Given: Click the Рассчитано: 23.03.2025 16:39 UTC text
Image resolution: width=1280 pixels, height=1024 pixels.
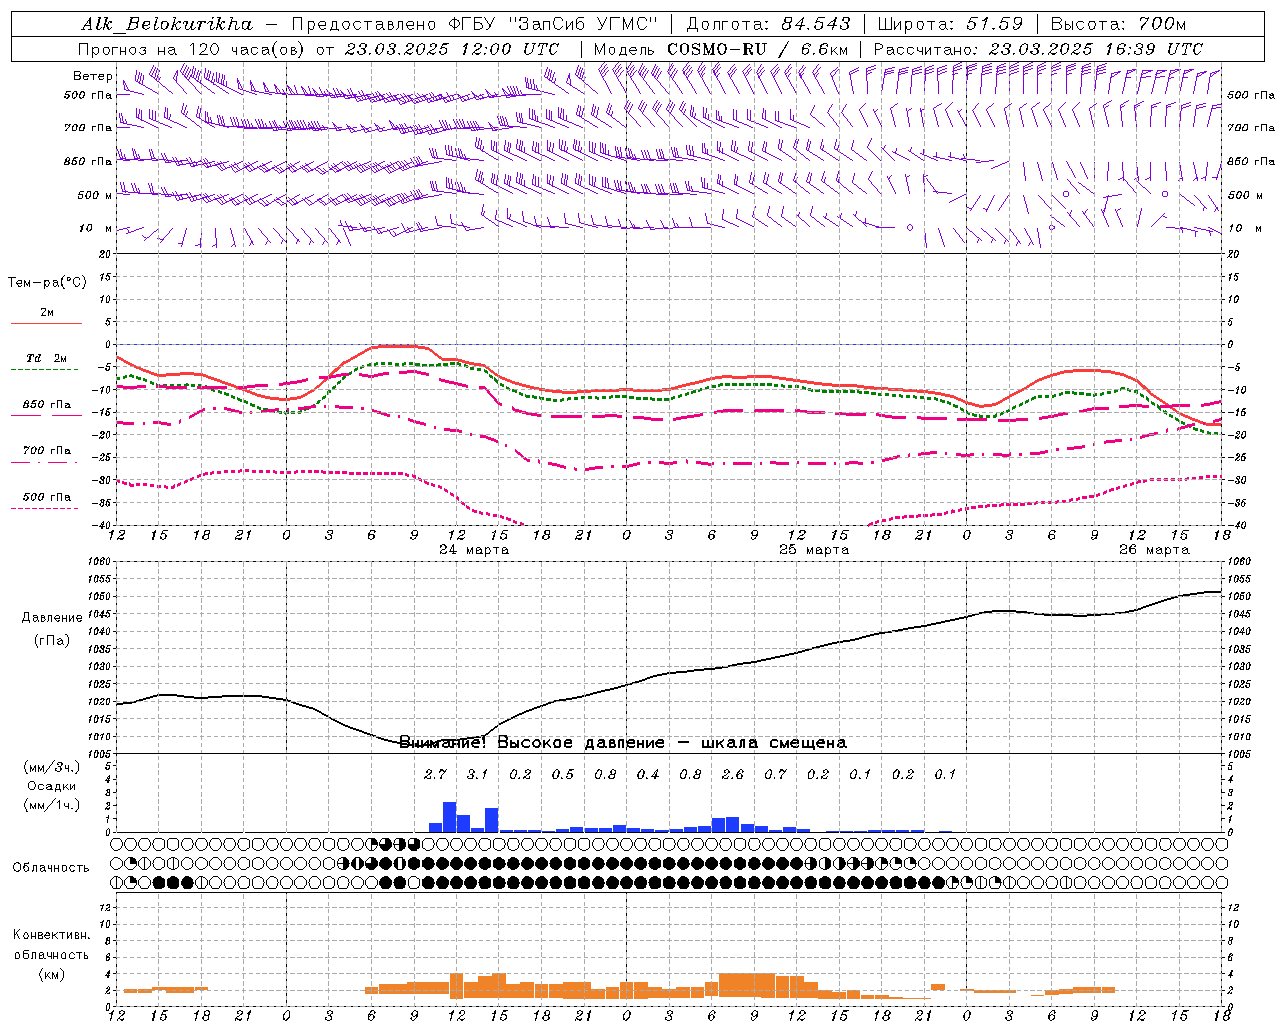Looking at the screenshot, I should point(1038,49).
